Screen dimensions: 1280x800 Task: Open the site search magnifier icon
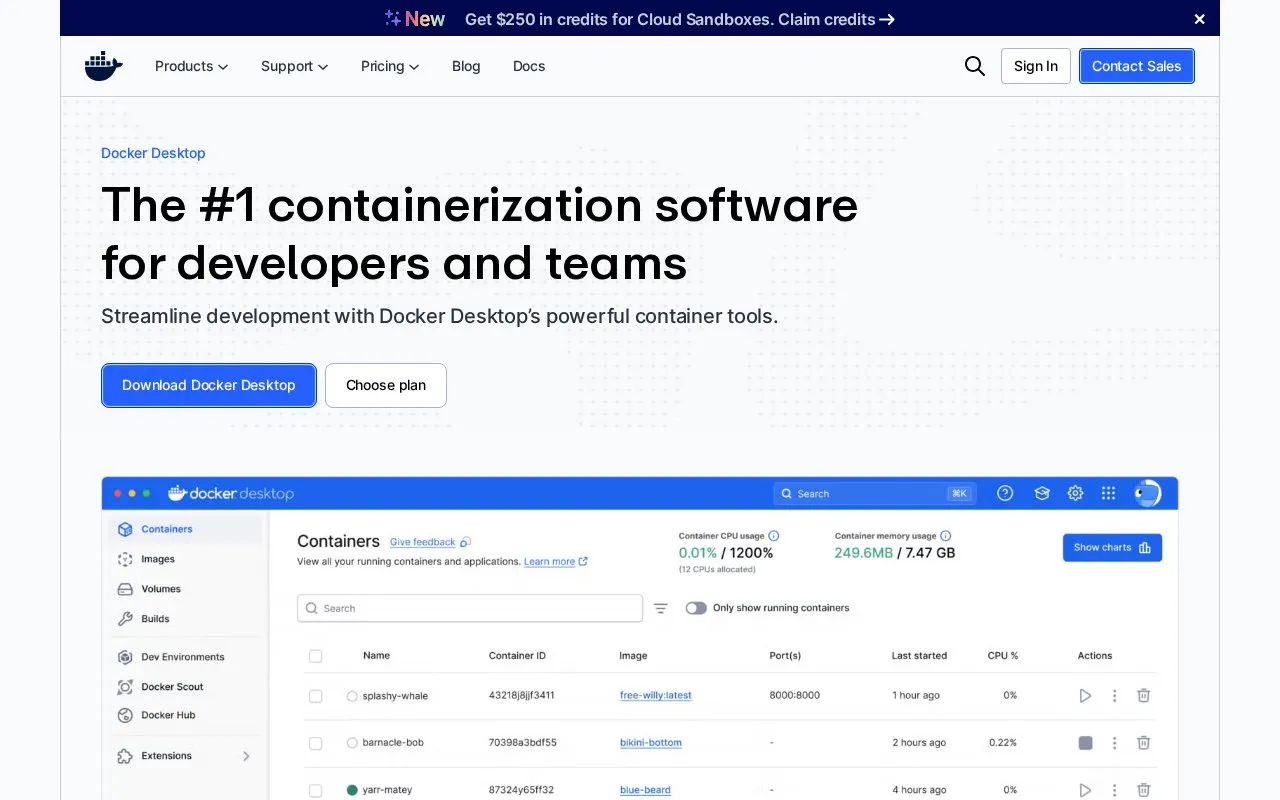click(975, 66)
